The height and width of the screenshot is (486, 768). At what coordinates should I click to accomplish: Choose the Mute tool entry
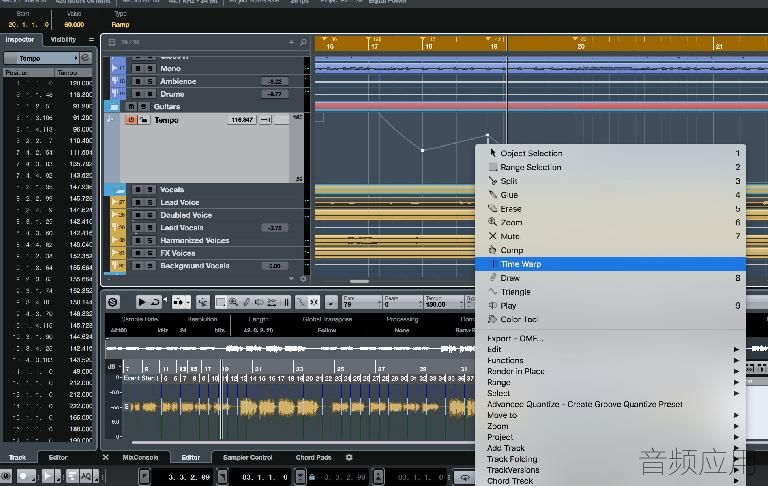point(610,236)
